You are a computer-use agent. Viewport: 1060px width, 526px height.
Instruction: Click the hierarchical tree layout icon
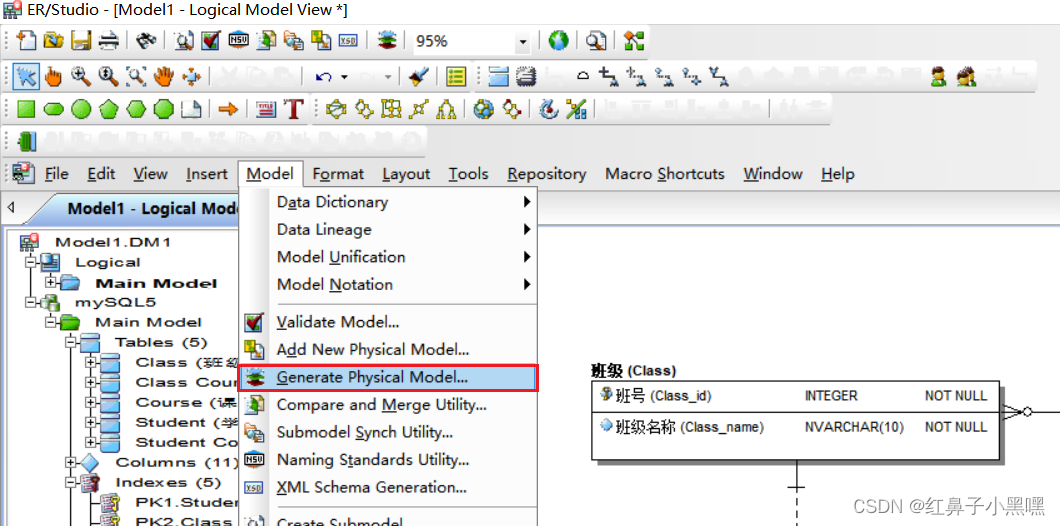(x=446, y=109)
